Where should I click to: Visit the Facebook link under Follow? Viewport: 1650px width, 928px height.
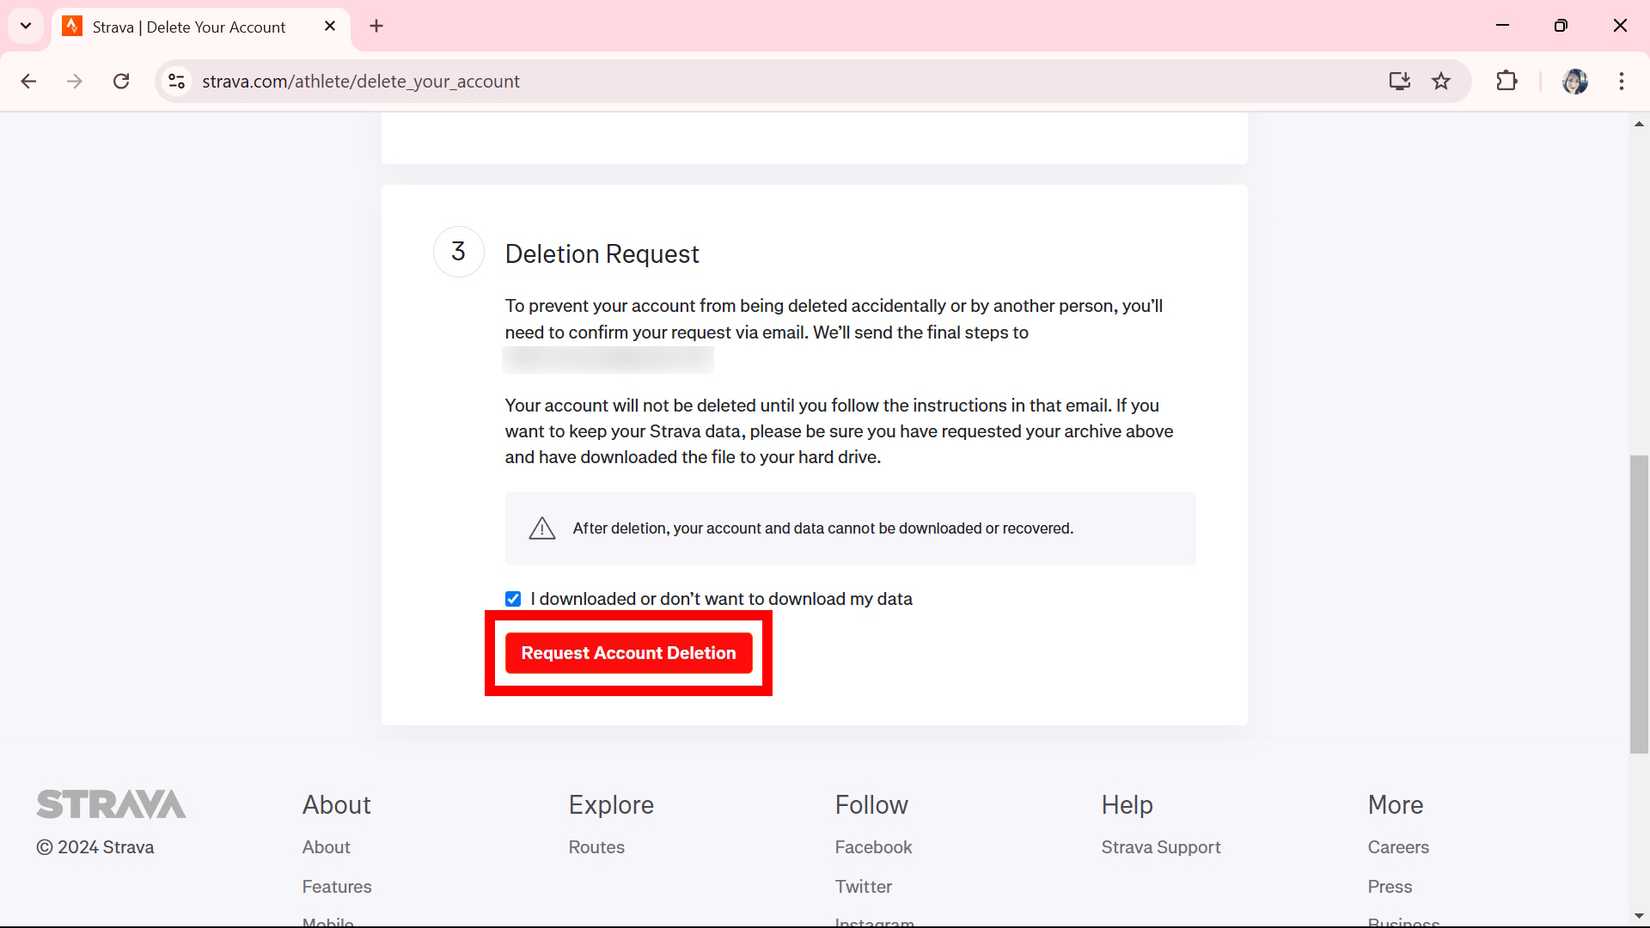872,846
